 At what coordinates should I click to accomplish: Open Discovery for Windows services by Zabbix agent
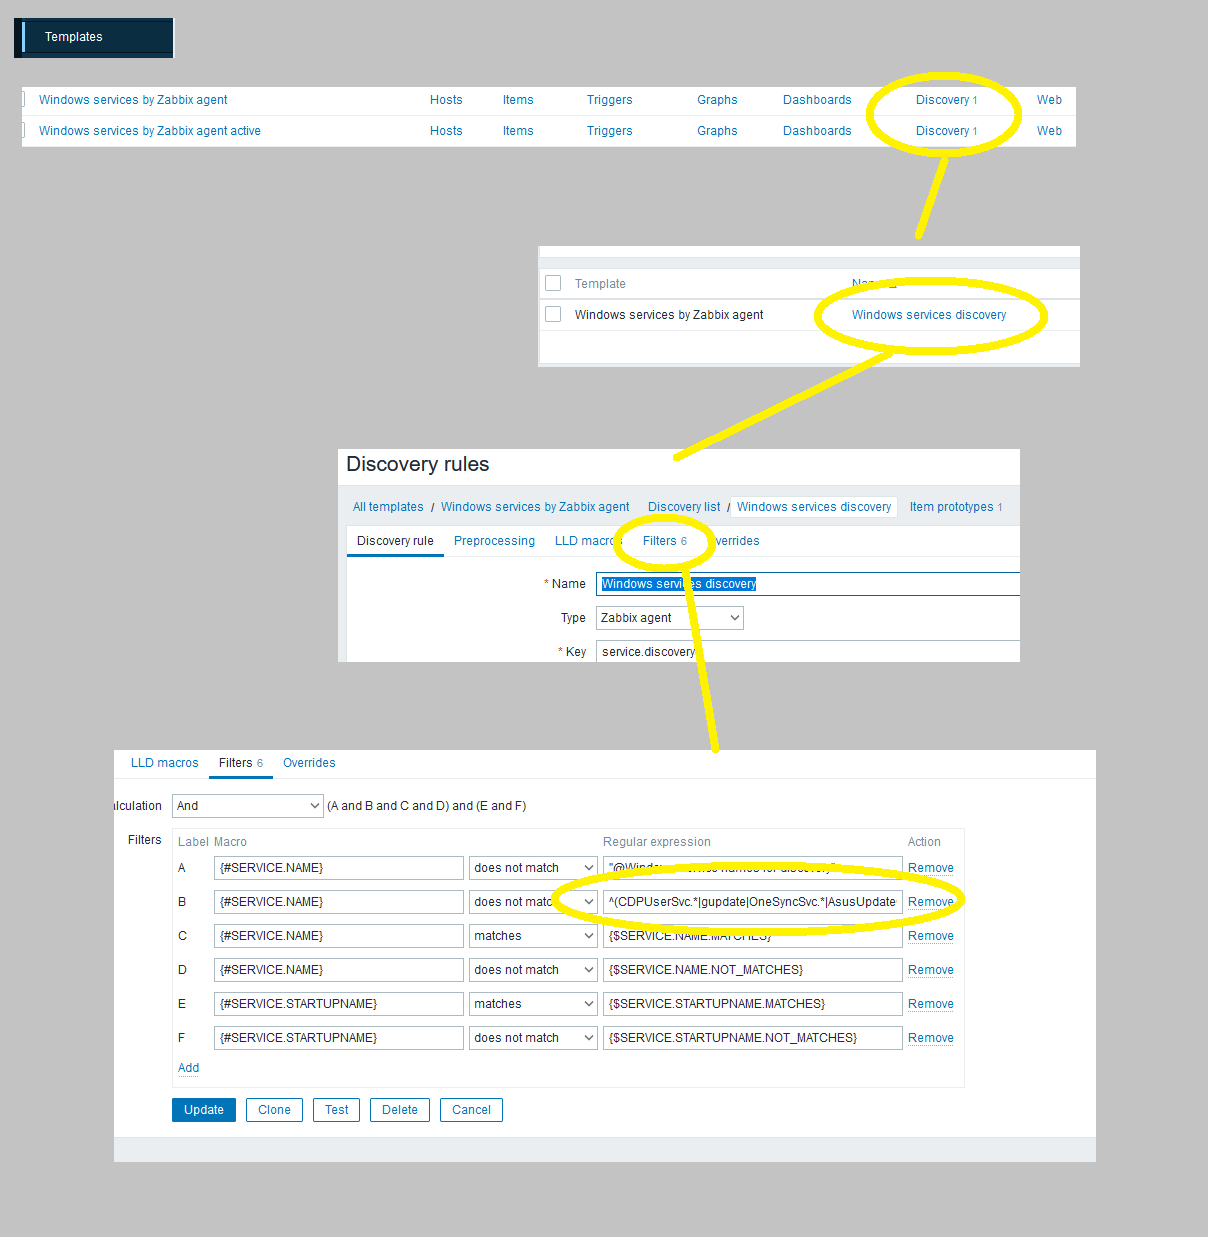941,99
